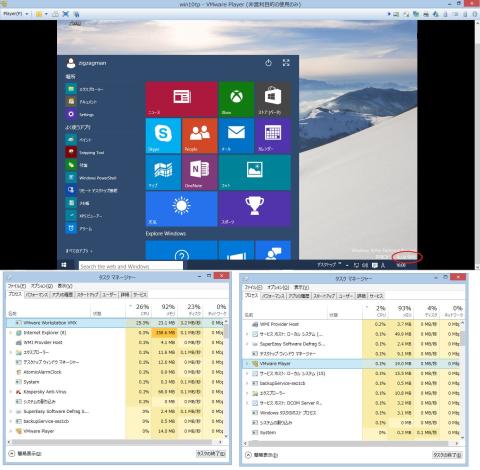The image size is (480, 470).
Task: Click the Start menu power button
Action: 268,63
